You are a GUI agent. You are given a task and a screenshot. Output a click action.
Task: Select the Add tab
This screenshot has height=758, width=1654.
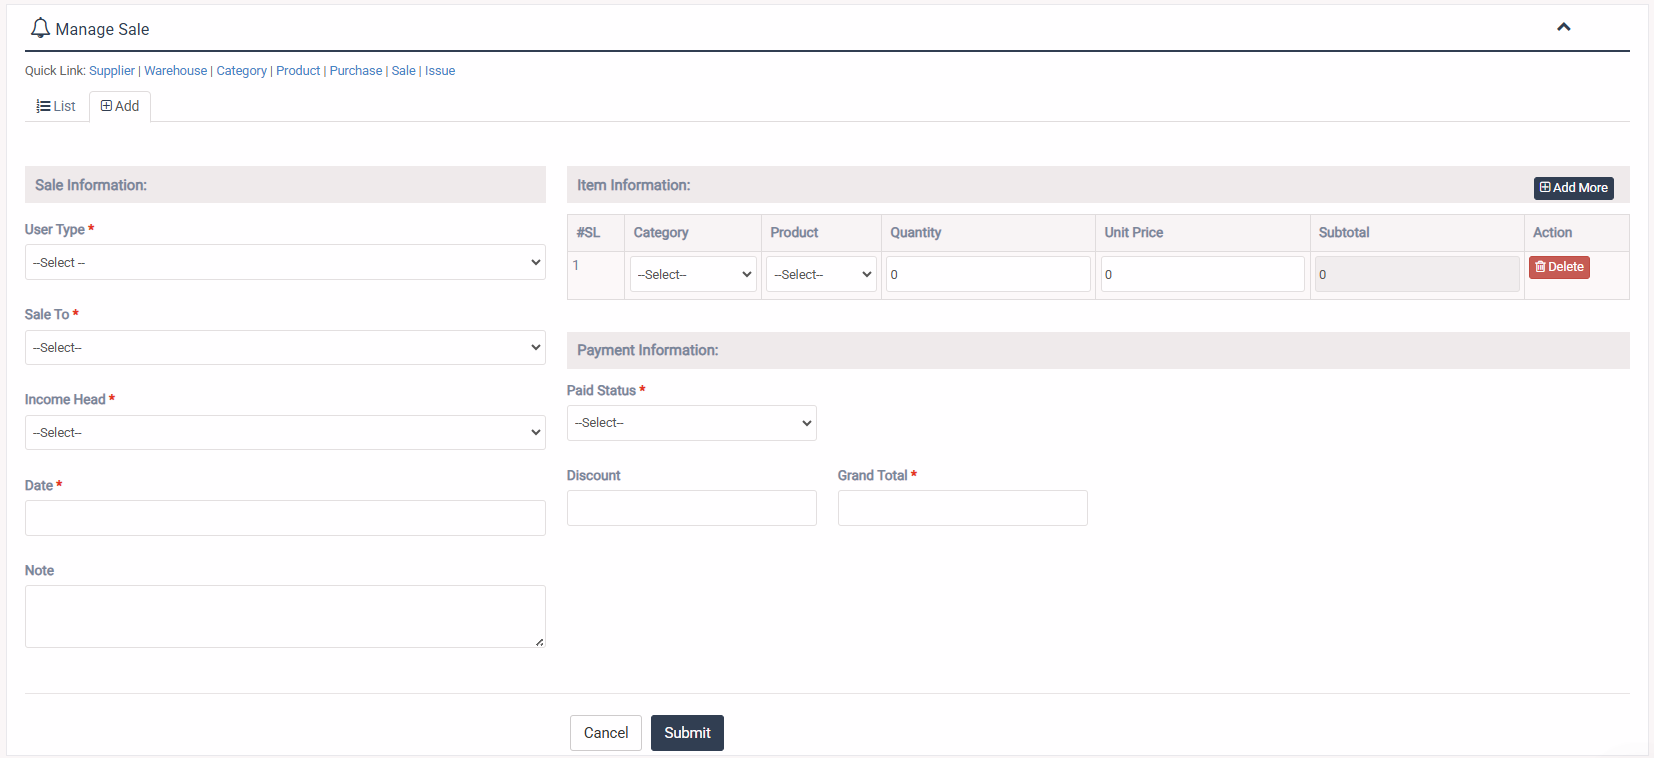pos(120,106)
